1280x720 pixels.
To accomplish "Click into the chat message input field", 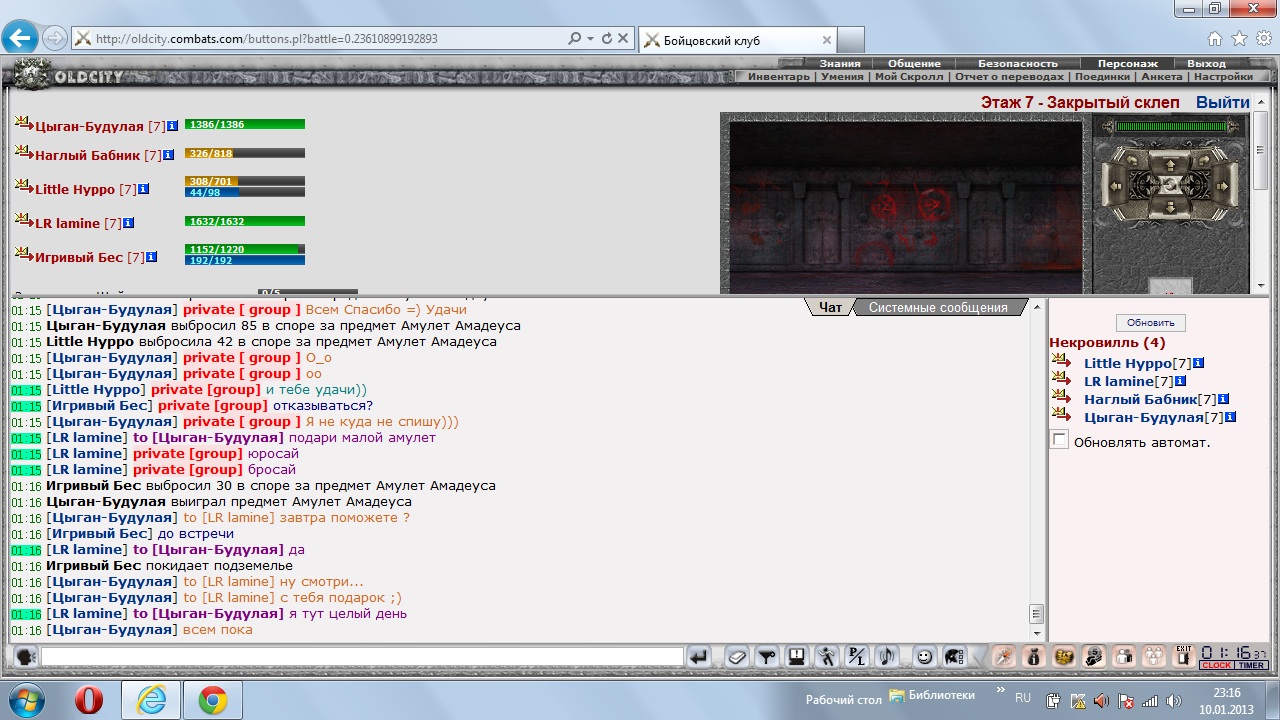I will click(x=362, y=657).
